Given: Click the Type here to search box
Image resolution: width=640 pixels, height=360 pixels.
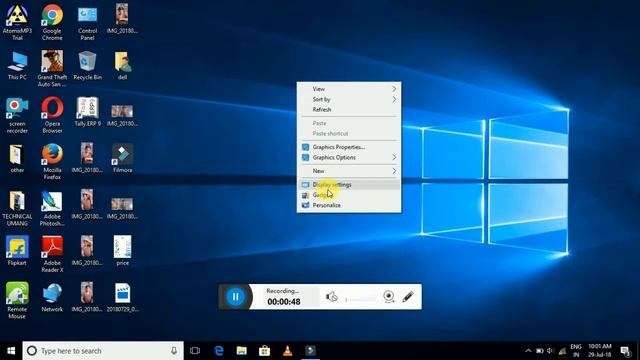Looking at the screenshot, I should point(103,351).
